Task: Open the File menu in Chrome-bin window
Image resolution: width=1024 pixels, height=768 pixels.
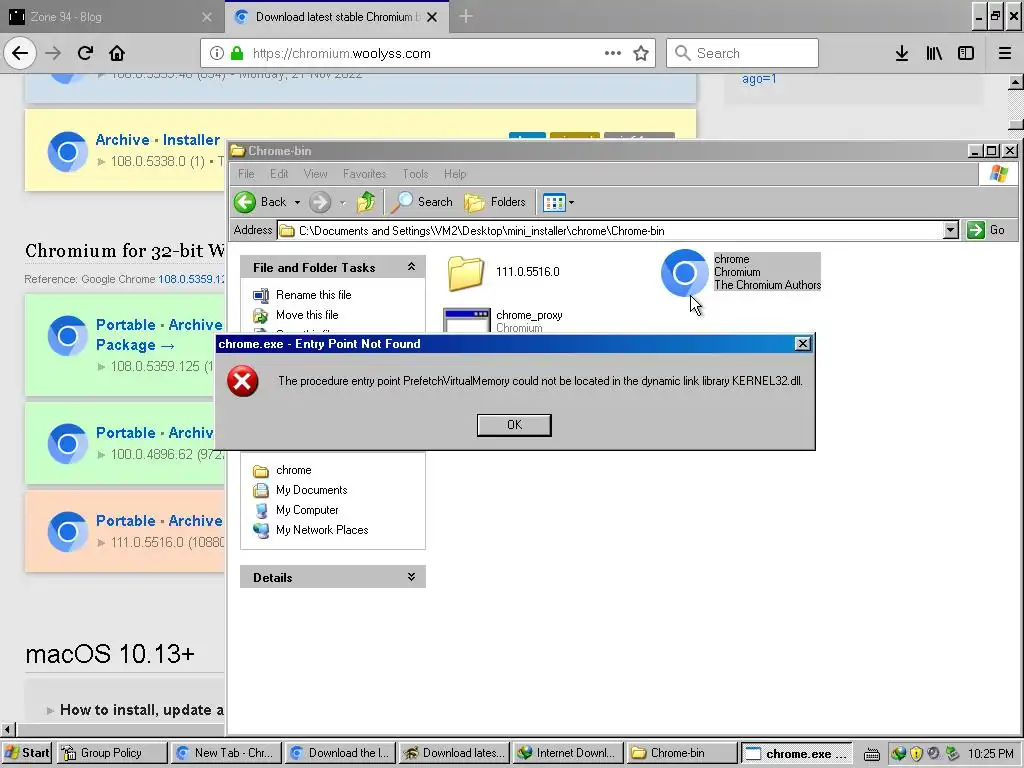Action: coord(246,174)
